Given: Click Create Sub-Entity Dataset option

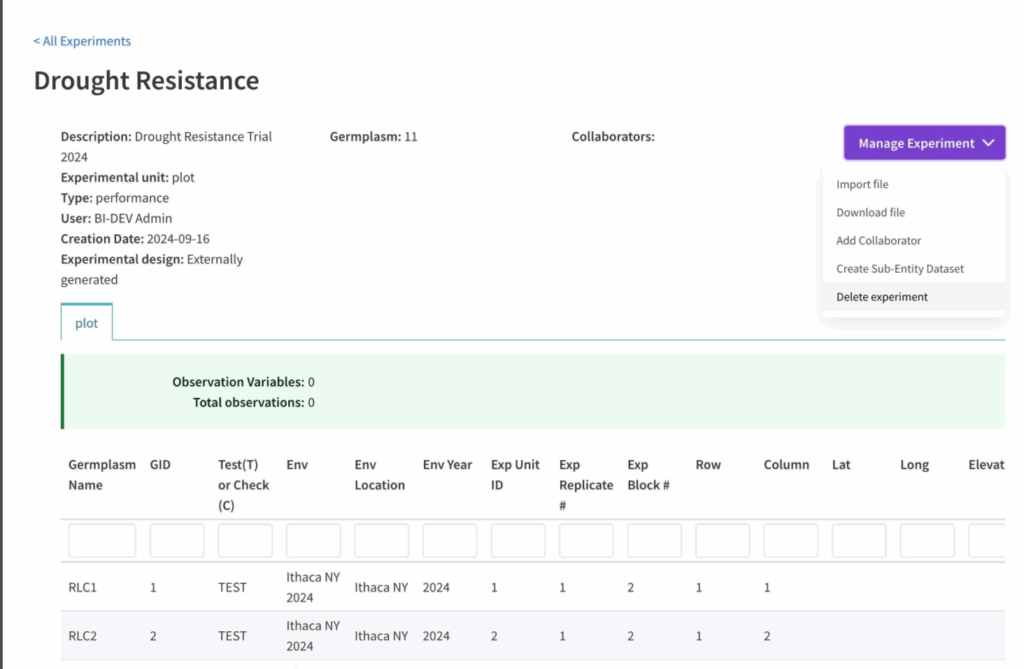Looking at the screenshot, I should coord(900,268).
